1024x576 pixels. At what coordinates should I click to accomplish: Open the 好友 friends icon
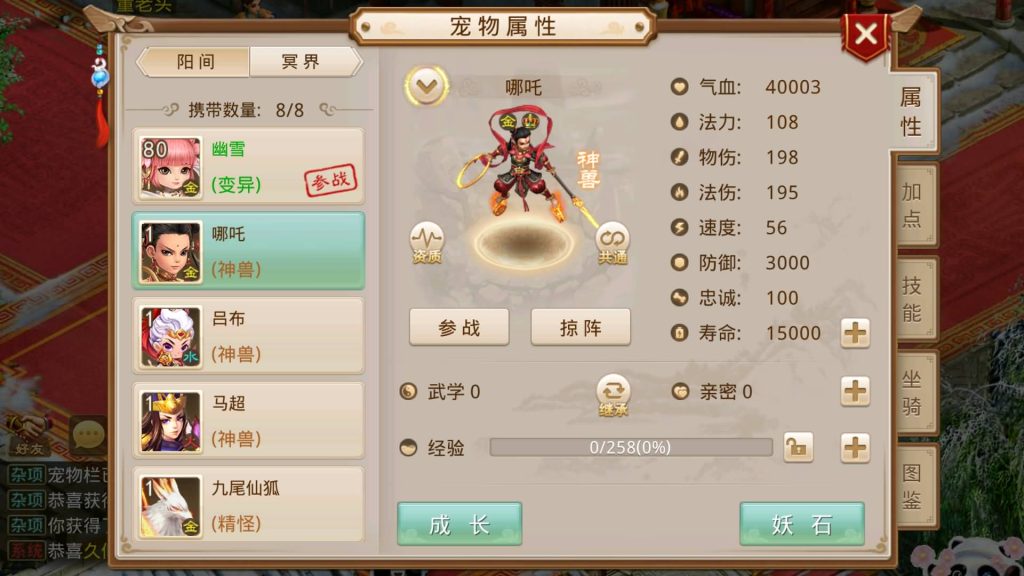[x=29, y=434]
